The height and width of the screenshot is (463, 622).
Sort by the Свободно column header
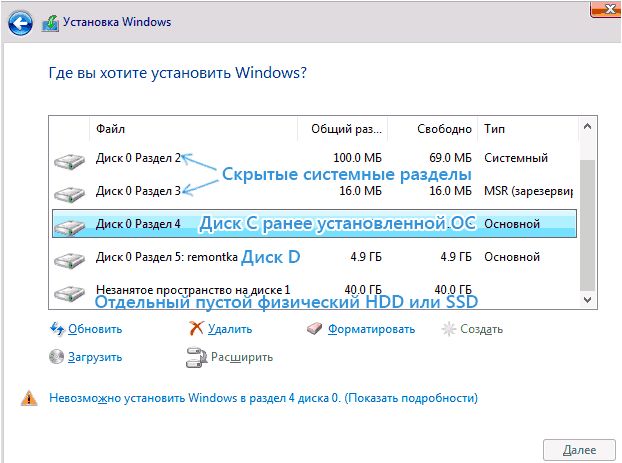(x=433, y=129)
